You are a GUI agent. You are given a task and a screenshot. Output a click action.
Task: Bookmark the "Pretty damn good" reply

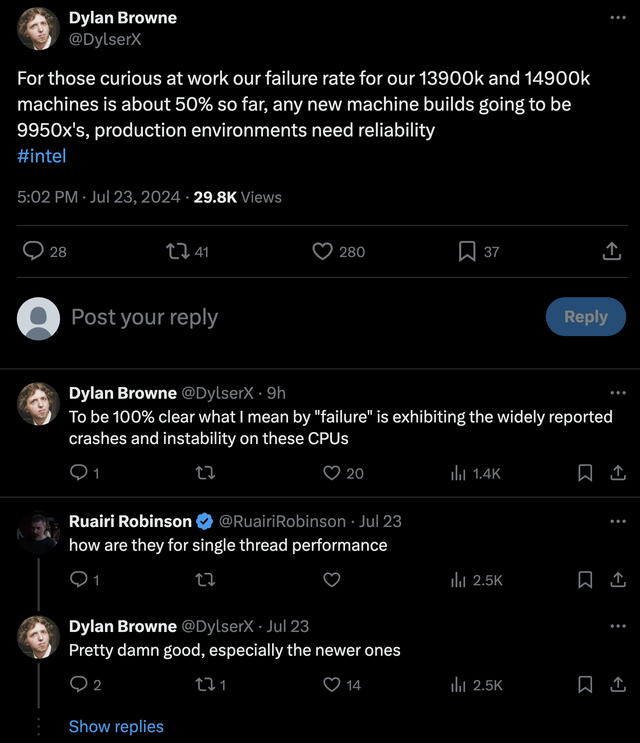click(x=585, y=685)
